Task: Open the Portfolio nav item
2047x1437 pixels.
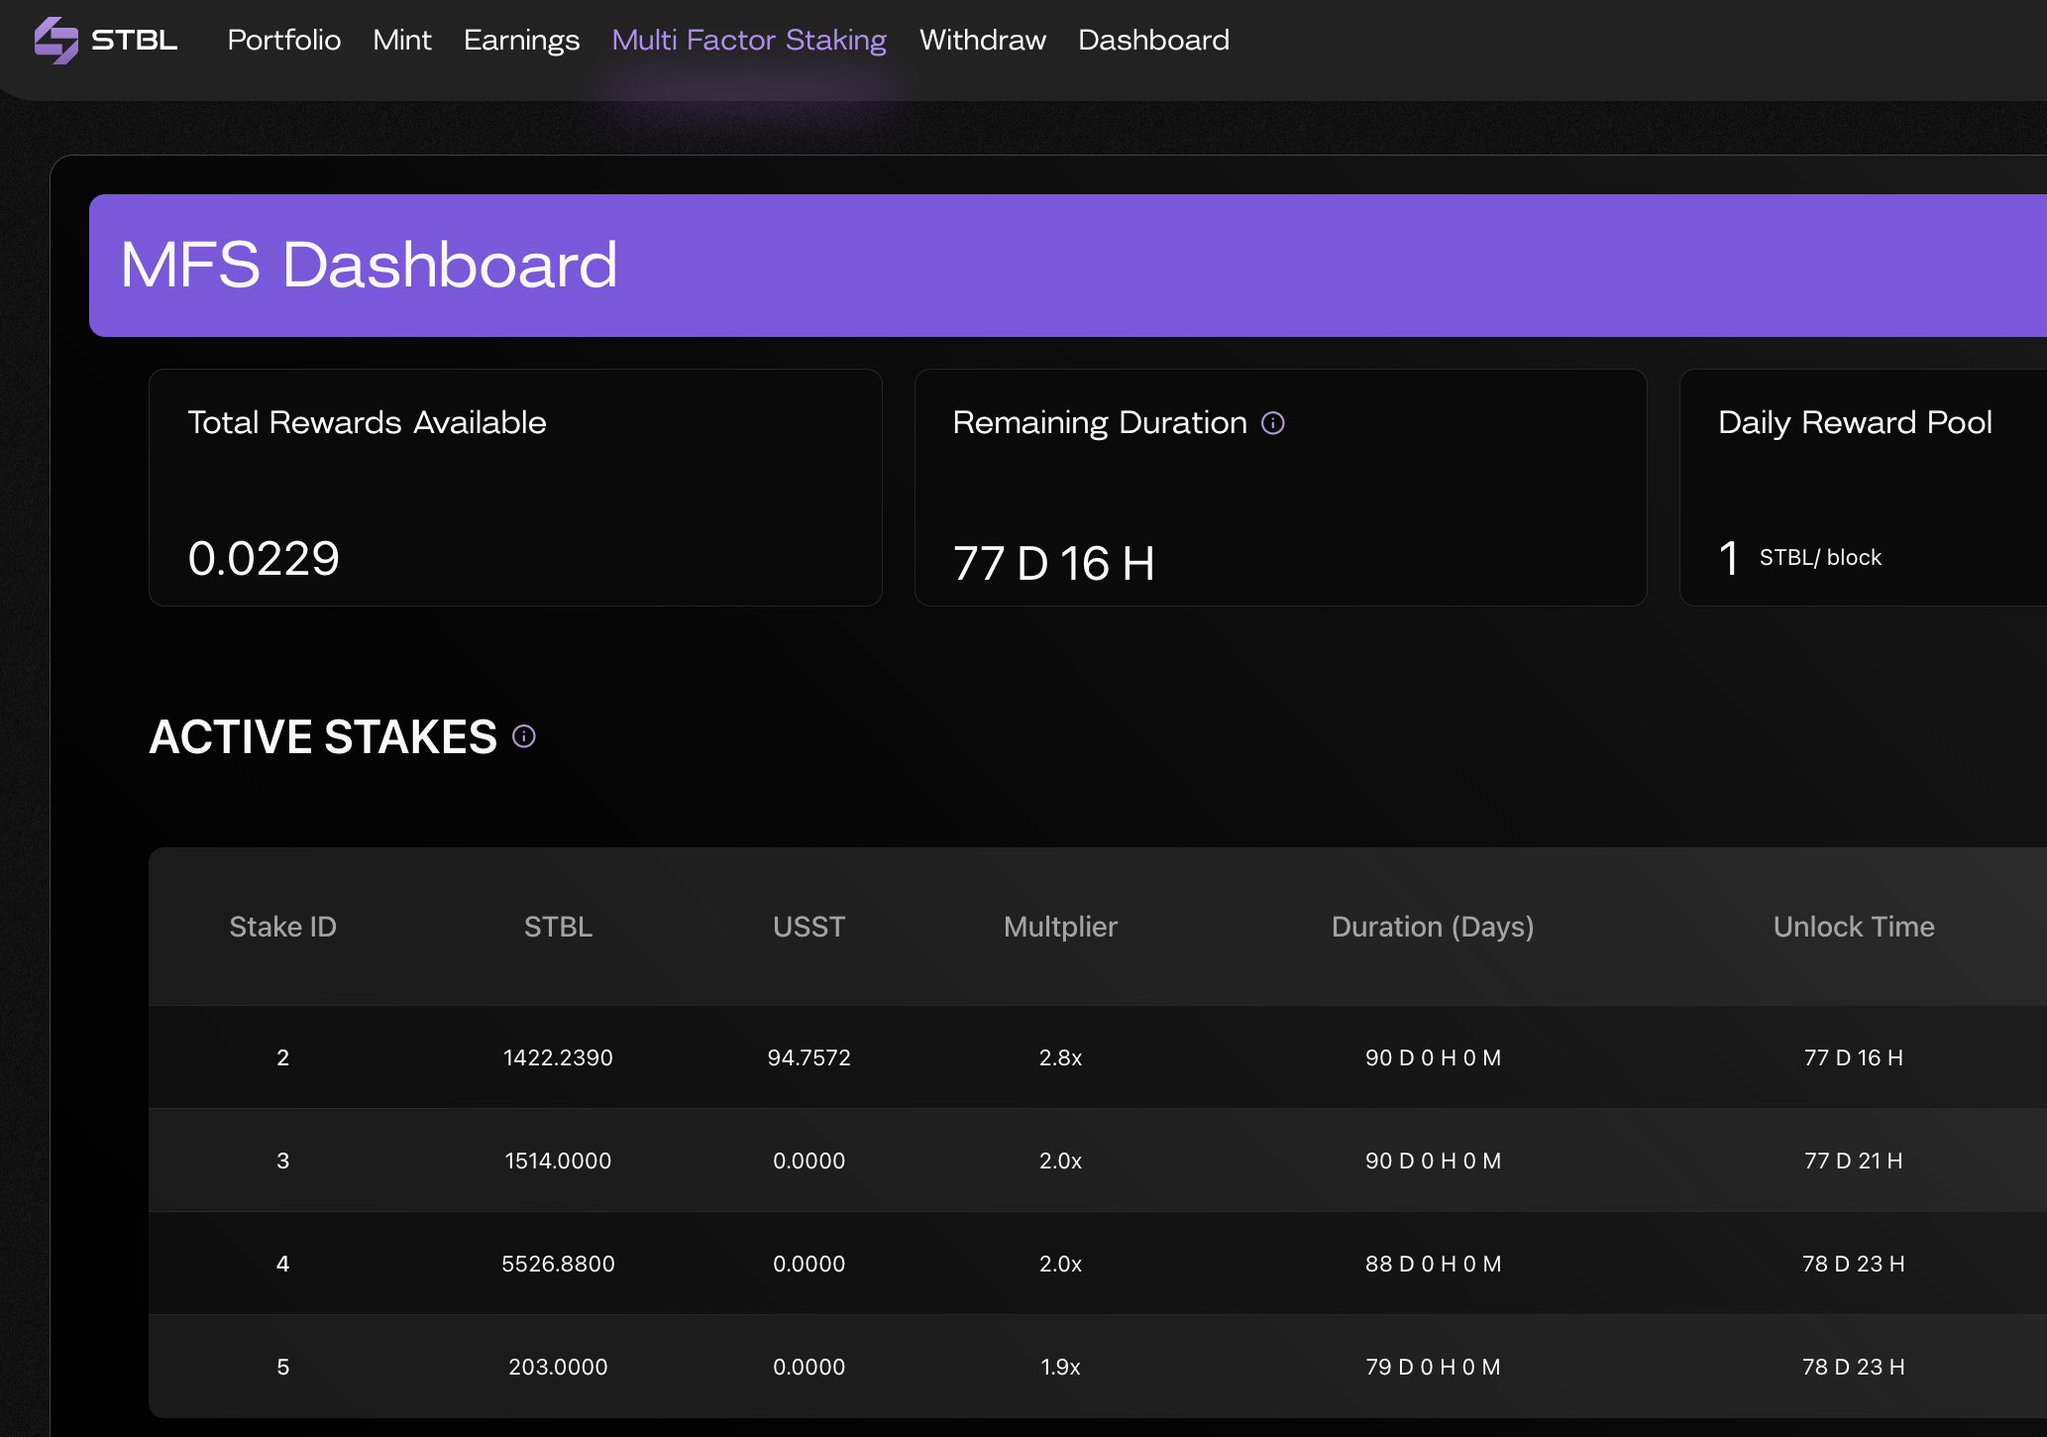Action: pyautogui.click(x=284, y=40)
